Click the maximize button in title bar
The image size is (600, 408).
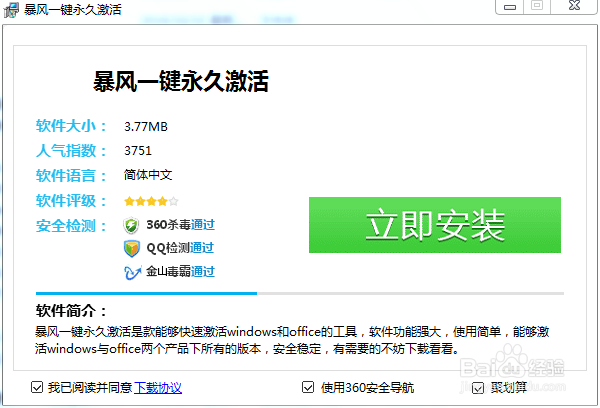(x=537, y=6)
